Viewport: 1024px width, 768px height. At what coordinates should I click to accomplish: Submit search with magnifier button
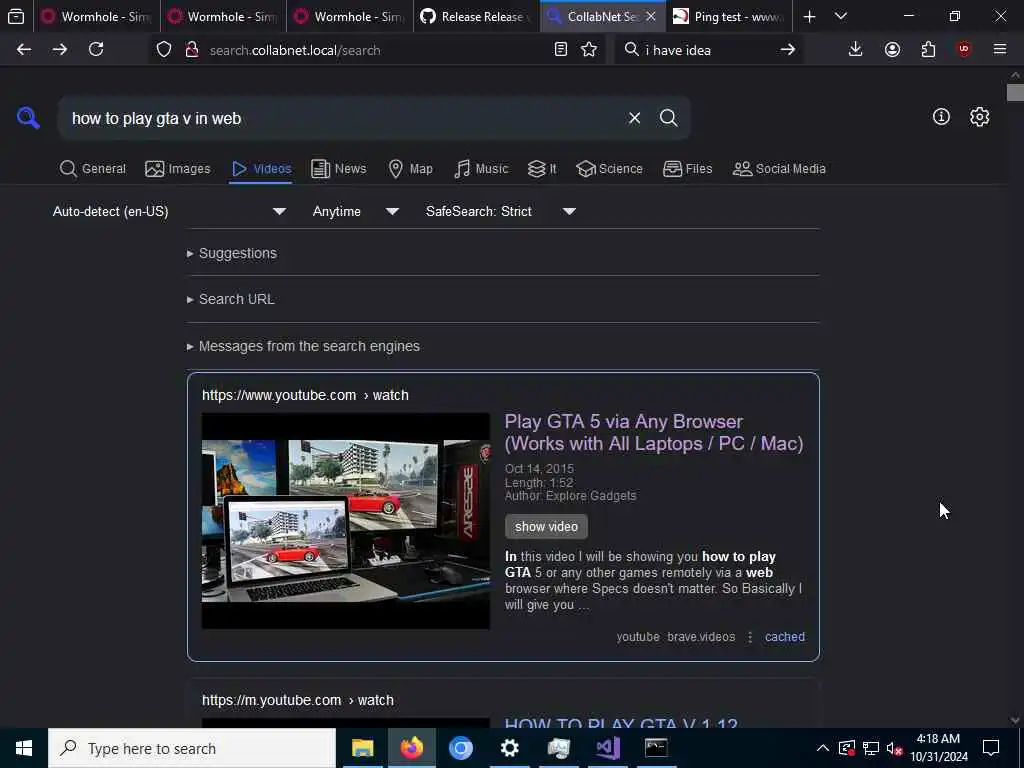668,118
